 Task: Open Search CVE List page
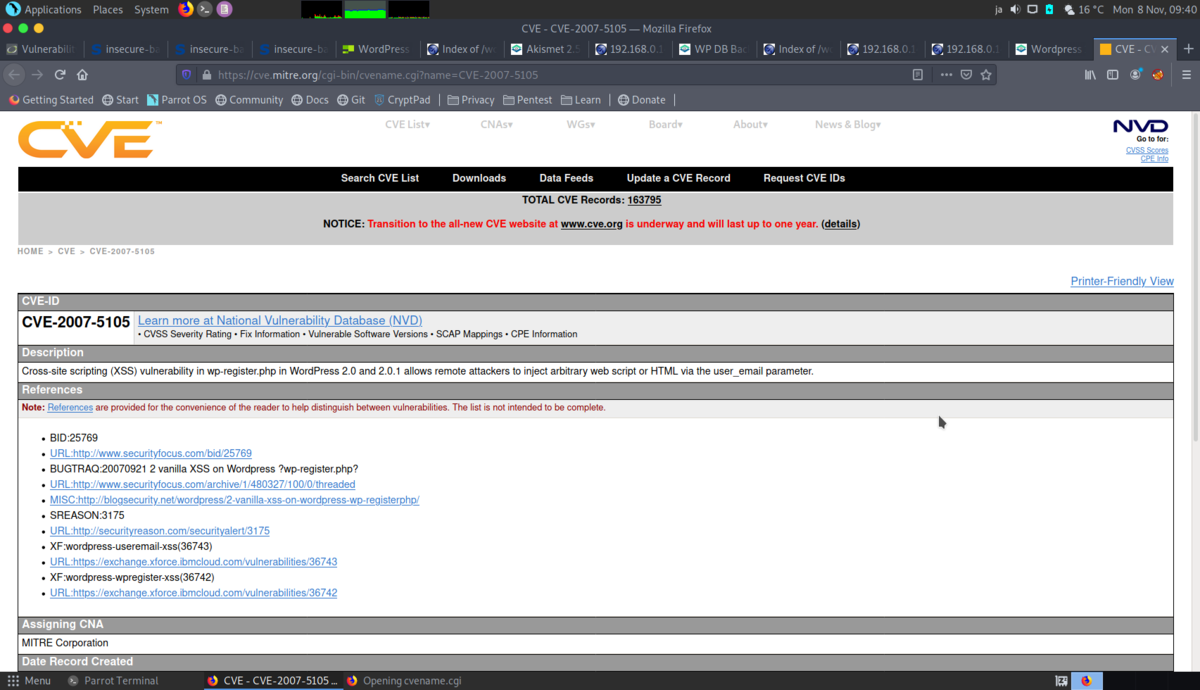(380, 178)
